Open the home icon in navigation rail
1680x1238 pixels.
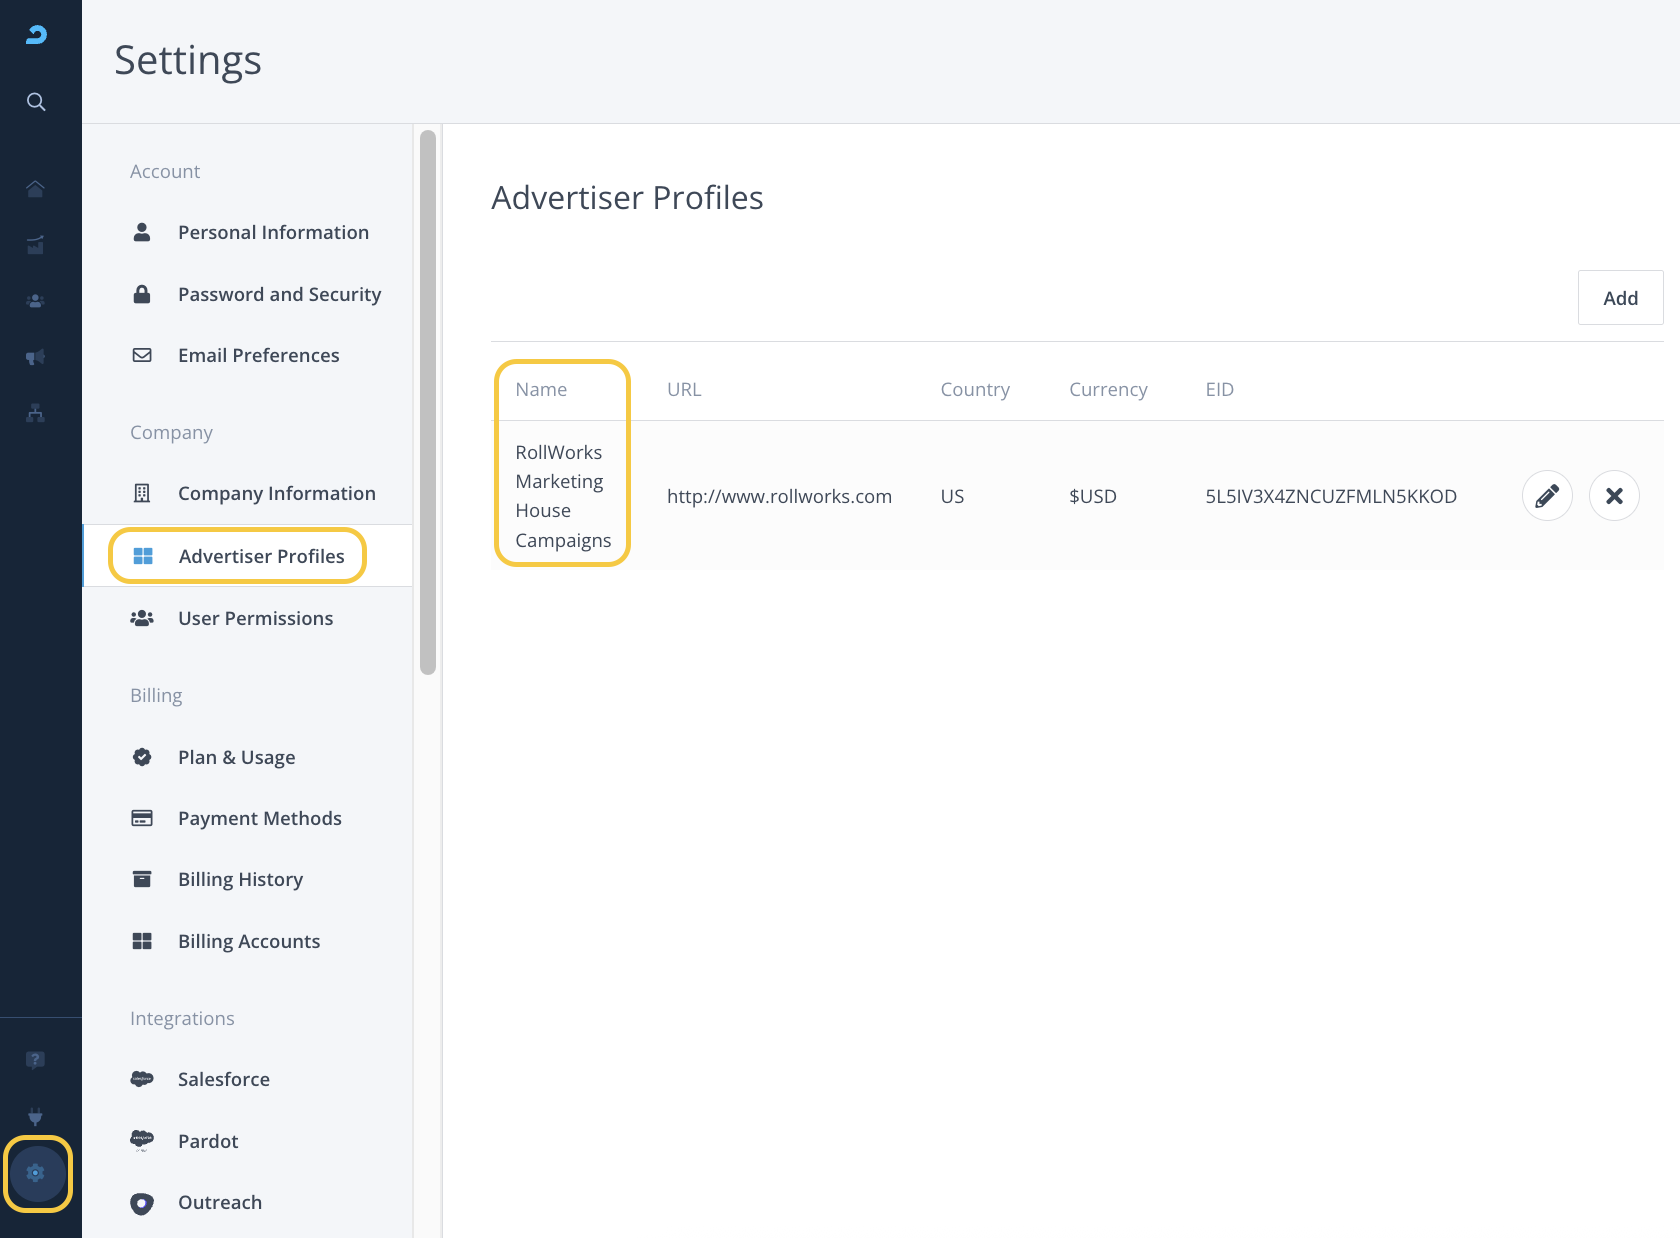36,189
